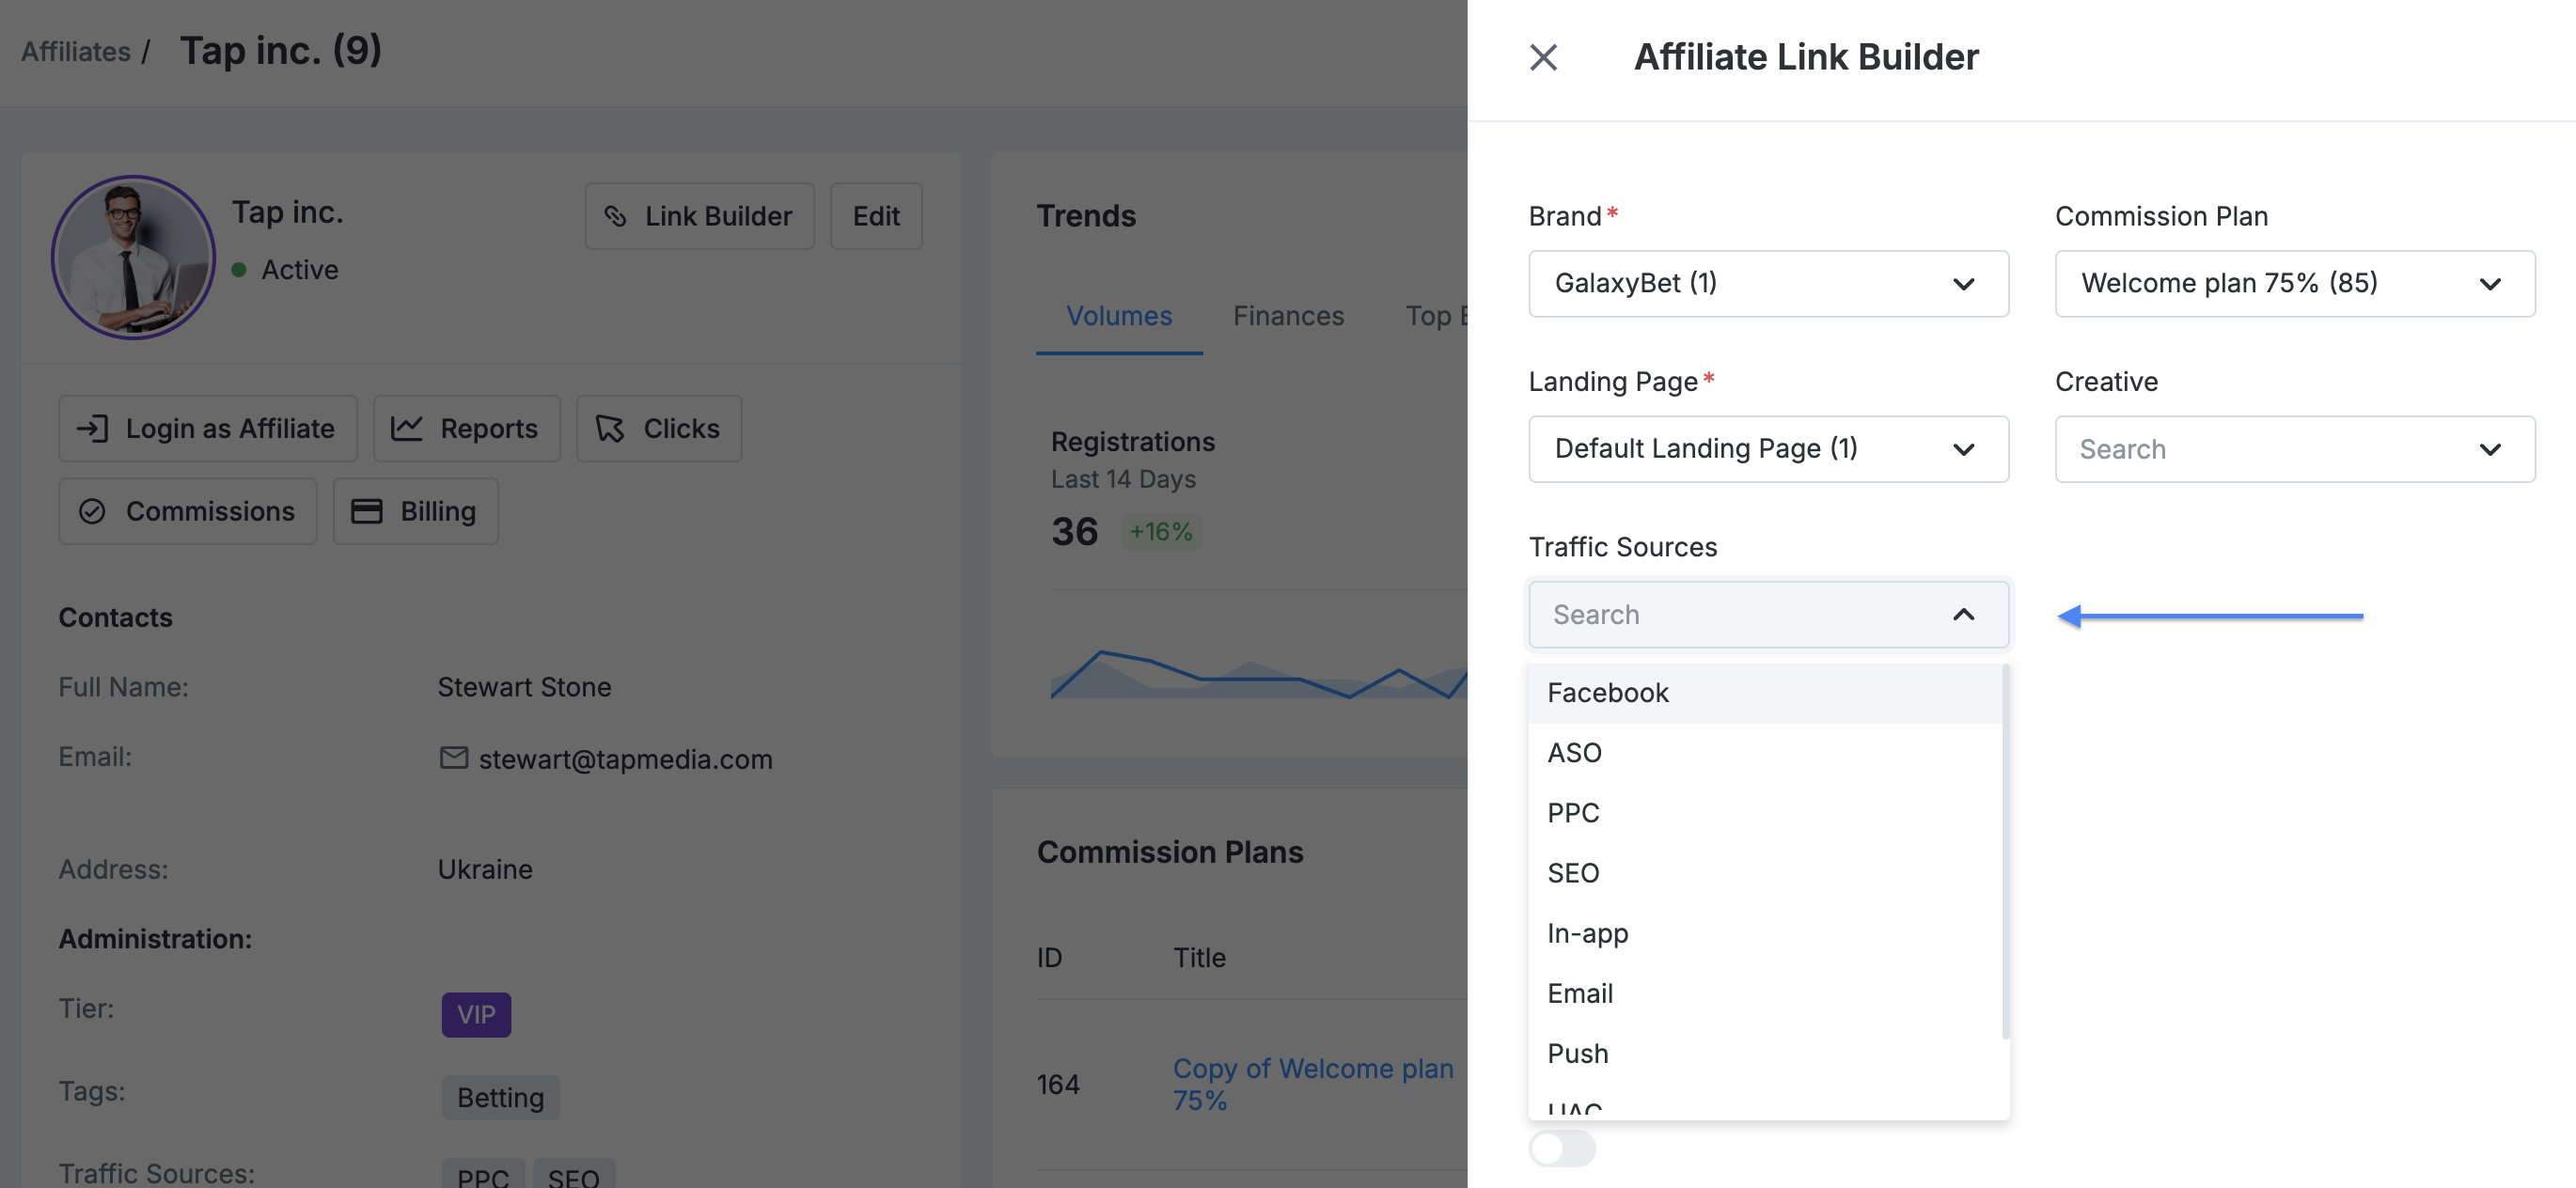Collapse the Traffic Sources dropdown chevron
Screen dimensions: 2576x1188
(1963, 615)
